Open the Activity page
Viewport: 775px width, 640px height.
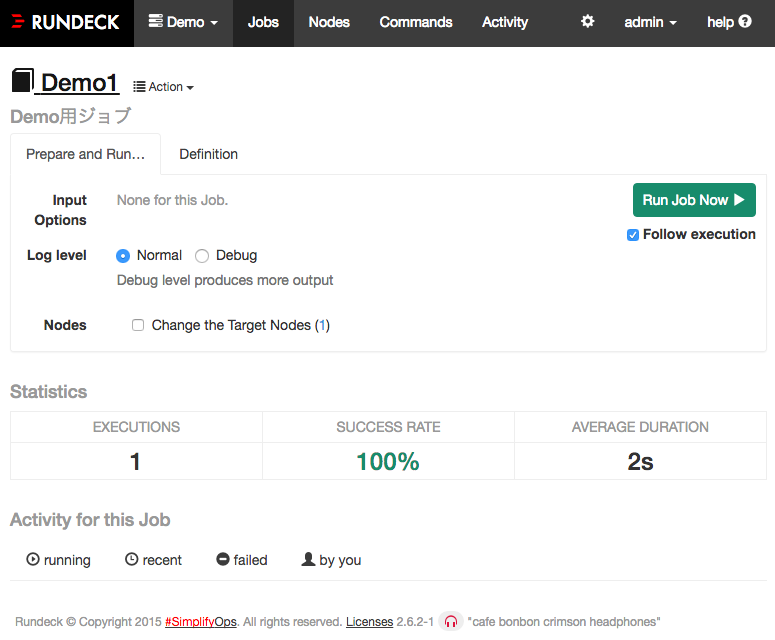(x=505, y=23)
